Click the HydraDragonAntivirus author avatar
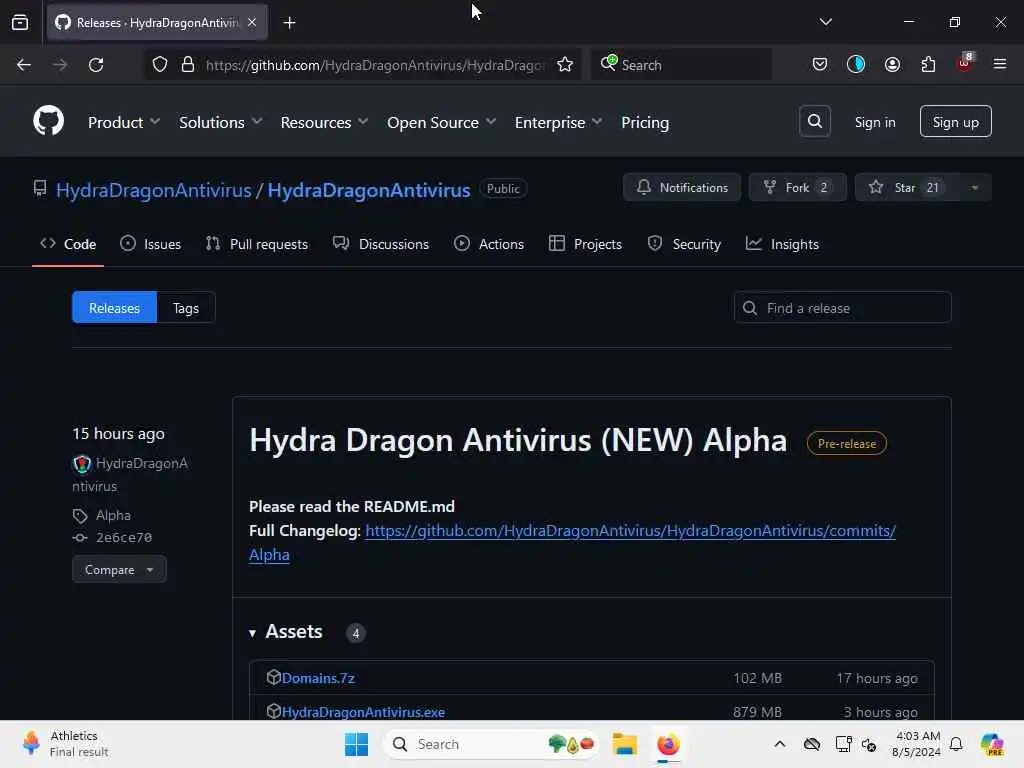This screenshot has width=1024, height=768. [82, 464]
